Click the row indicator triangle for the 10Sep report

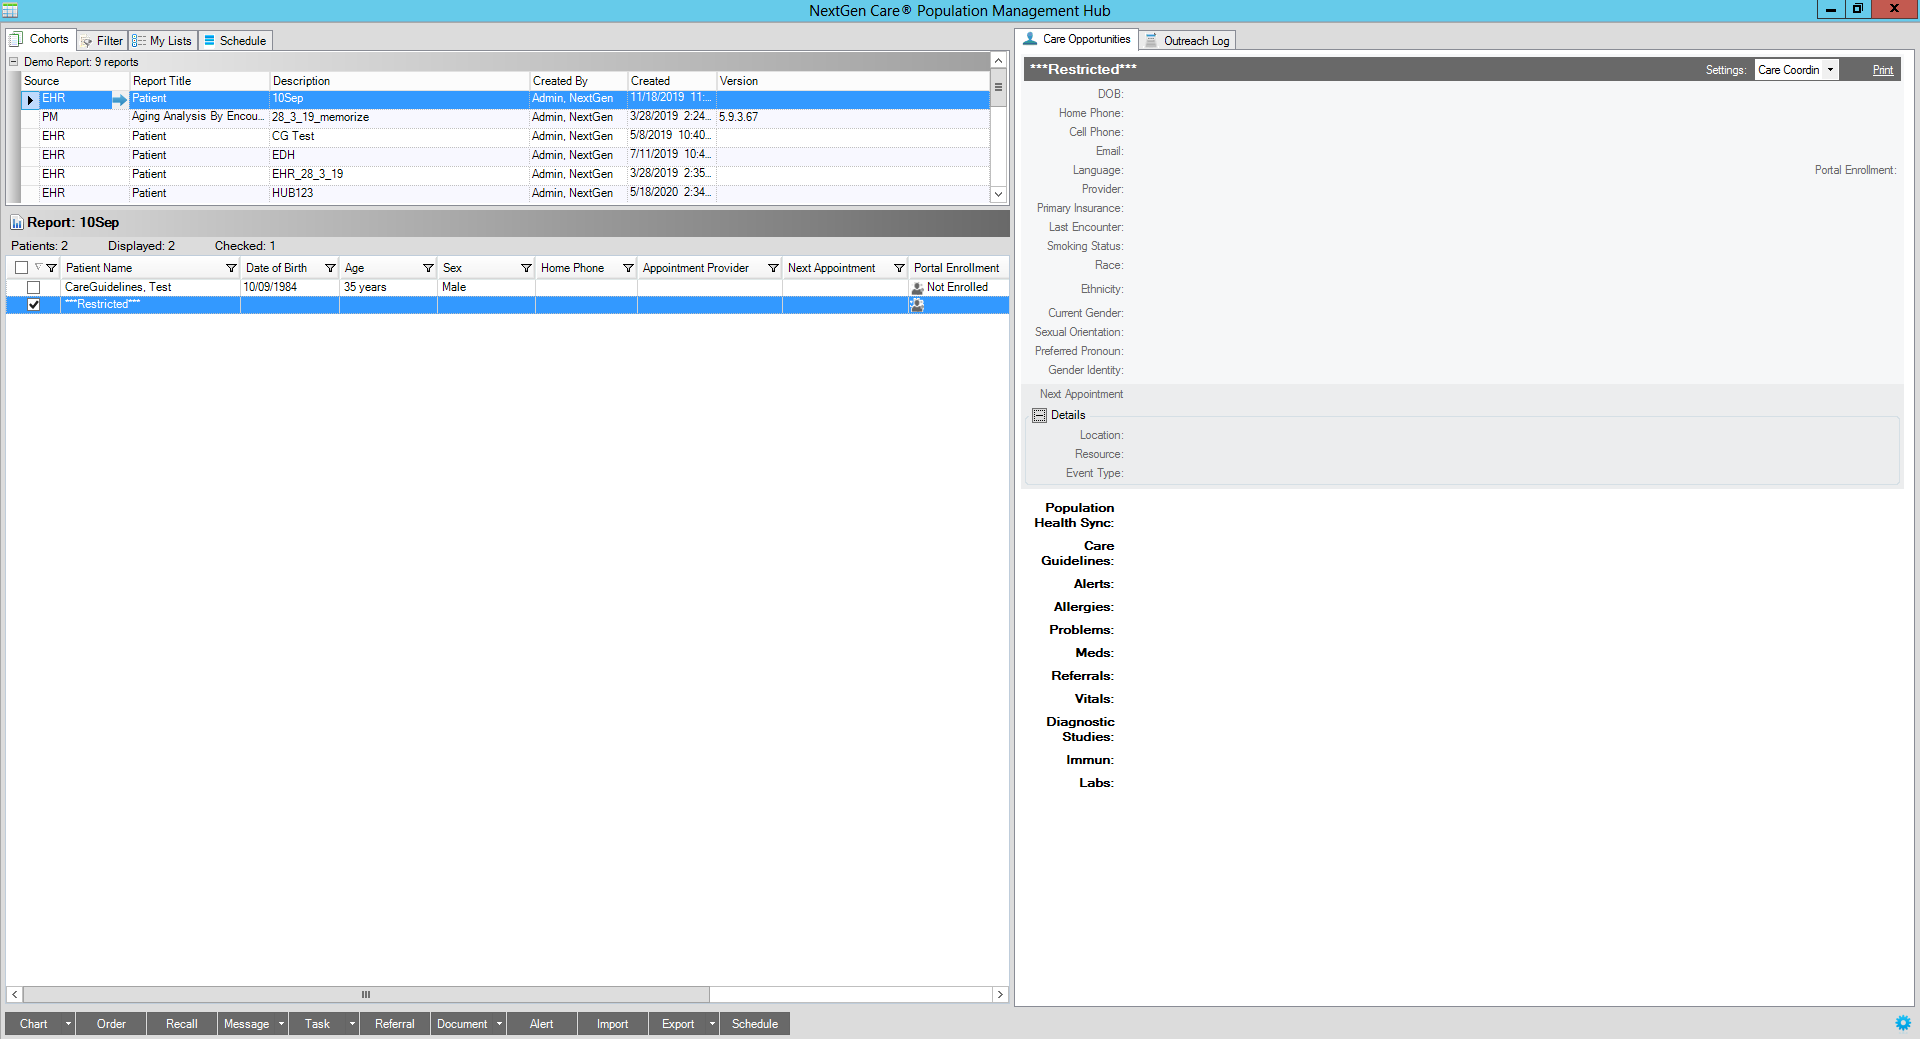click(x=30, y=100)
